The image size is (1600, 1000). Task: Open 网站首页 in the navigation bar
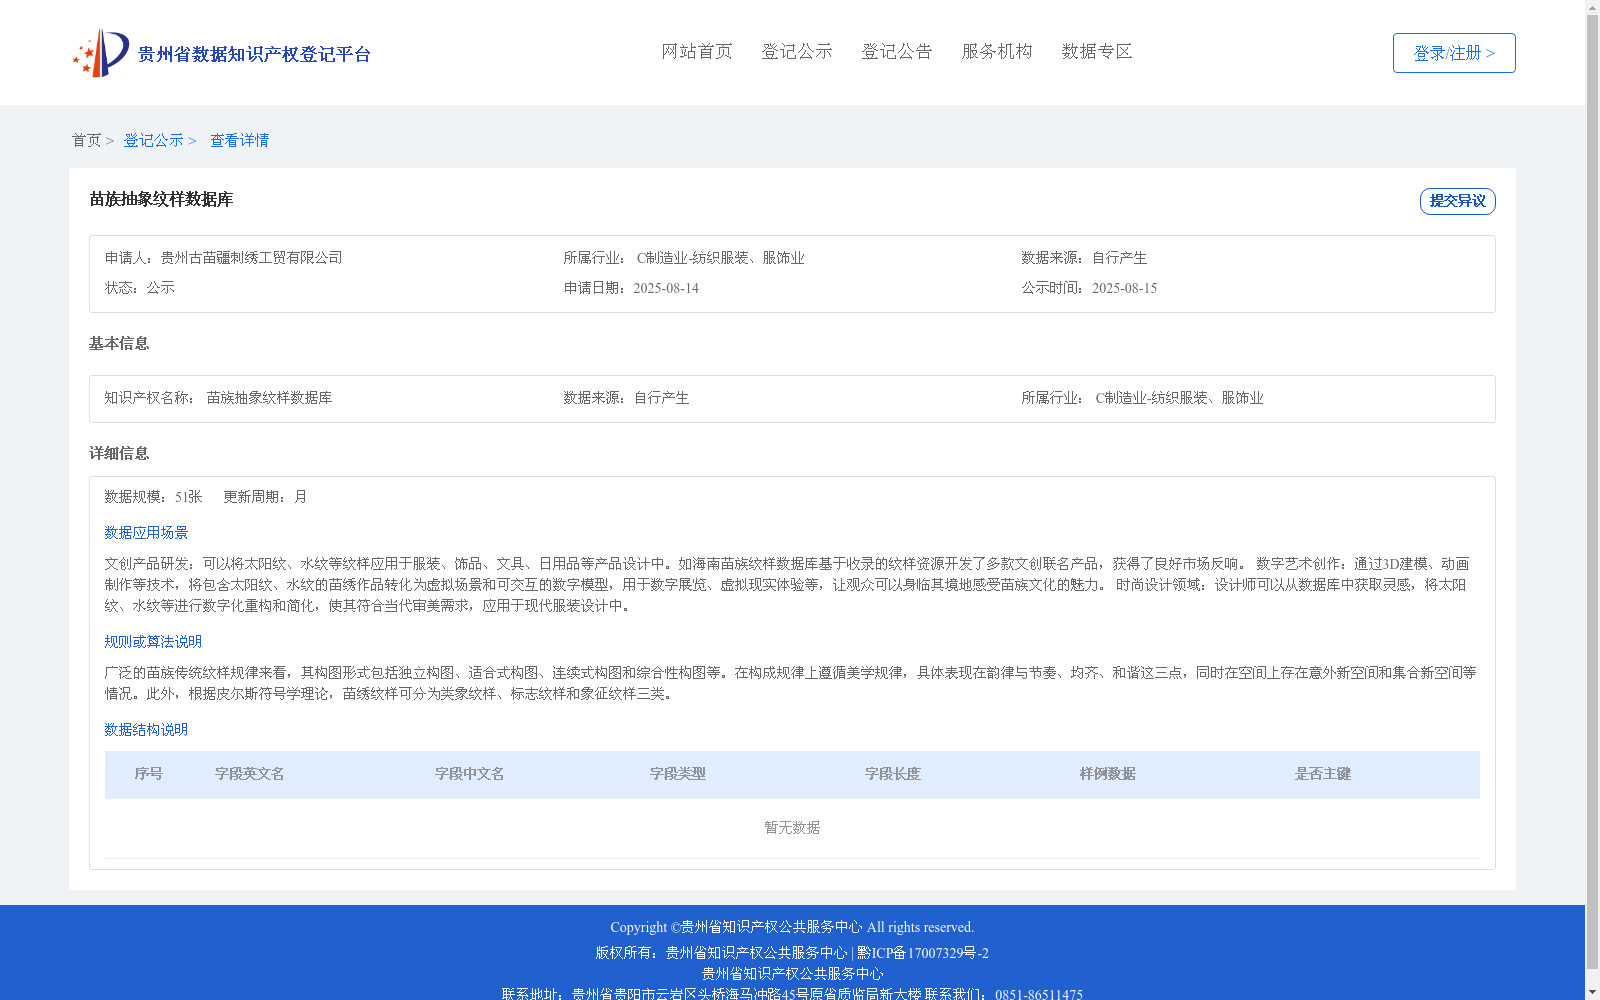pyautogui.click(x=696, y=51)
